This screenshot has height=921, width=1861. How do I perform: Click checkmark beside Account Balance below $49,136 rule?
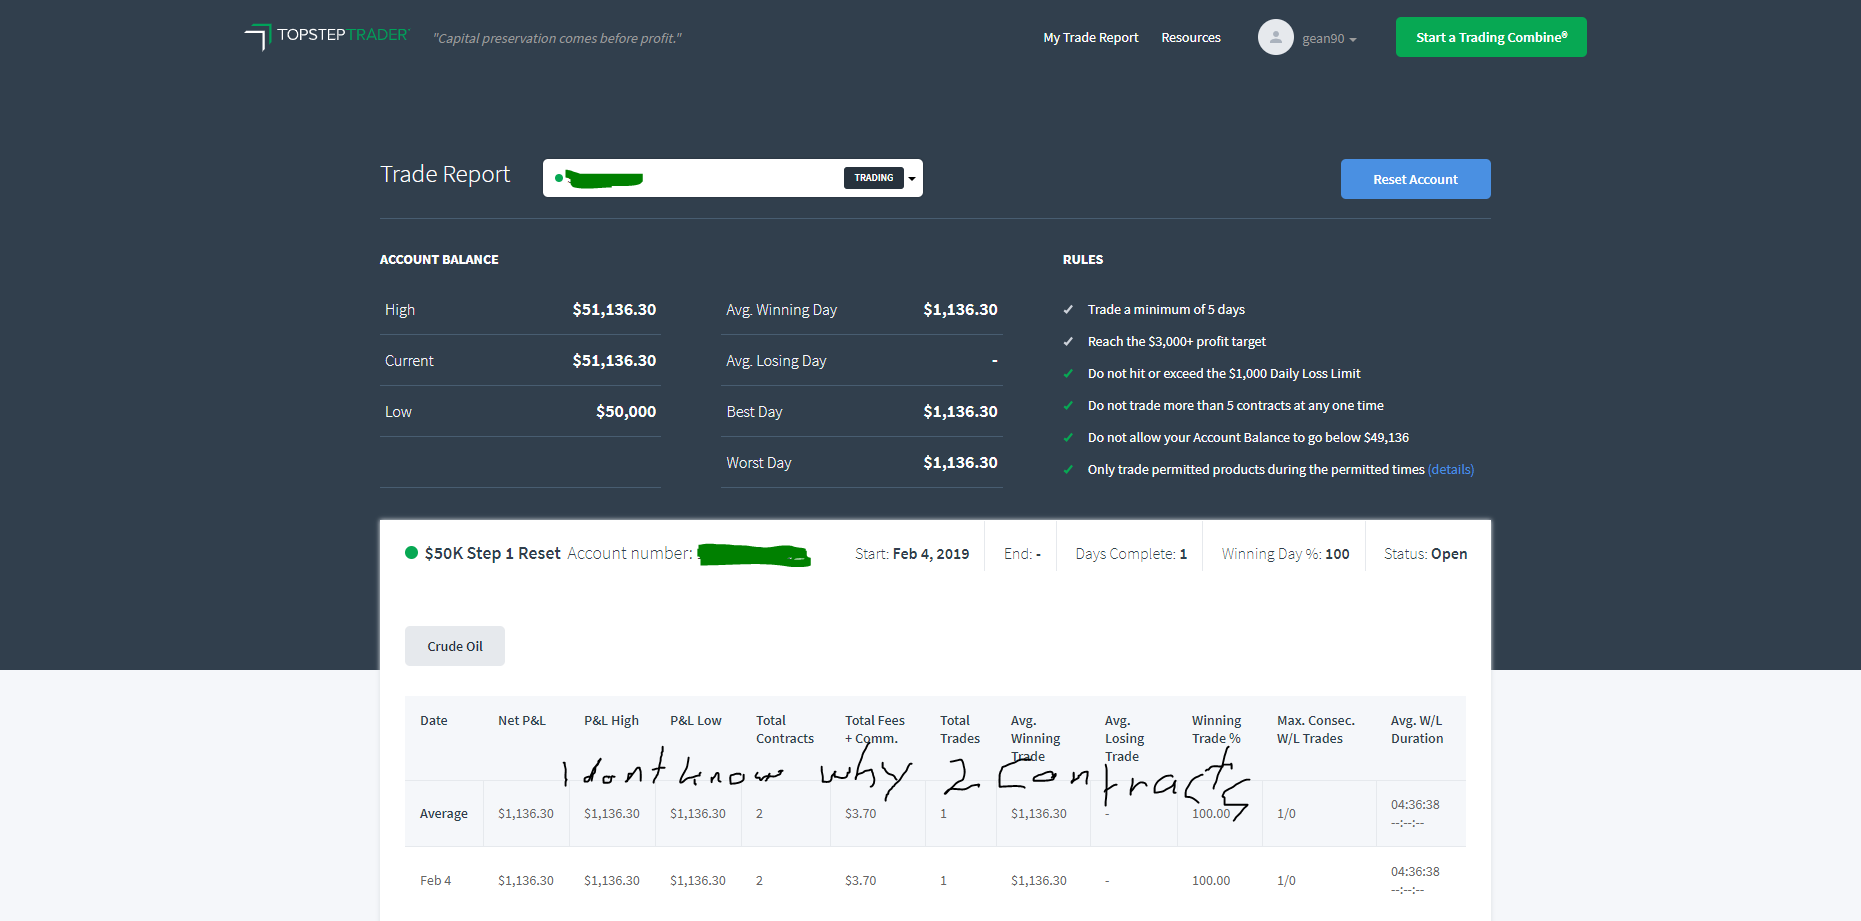pyautogui.click(x=1068, y=438)
